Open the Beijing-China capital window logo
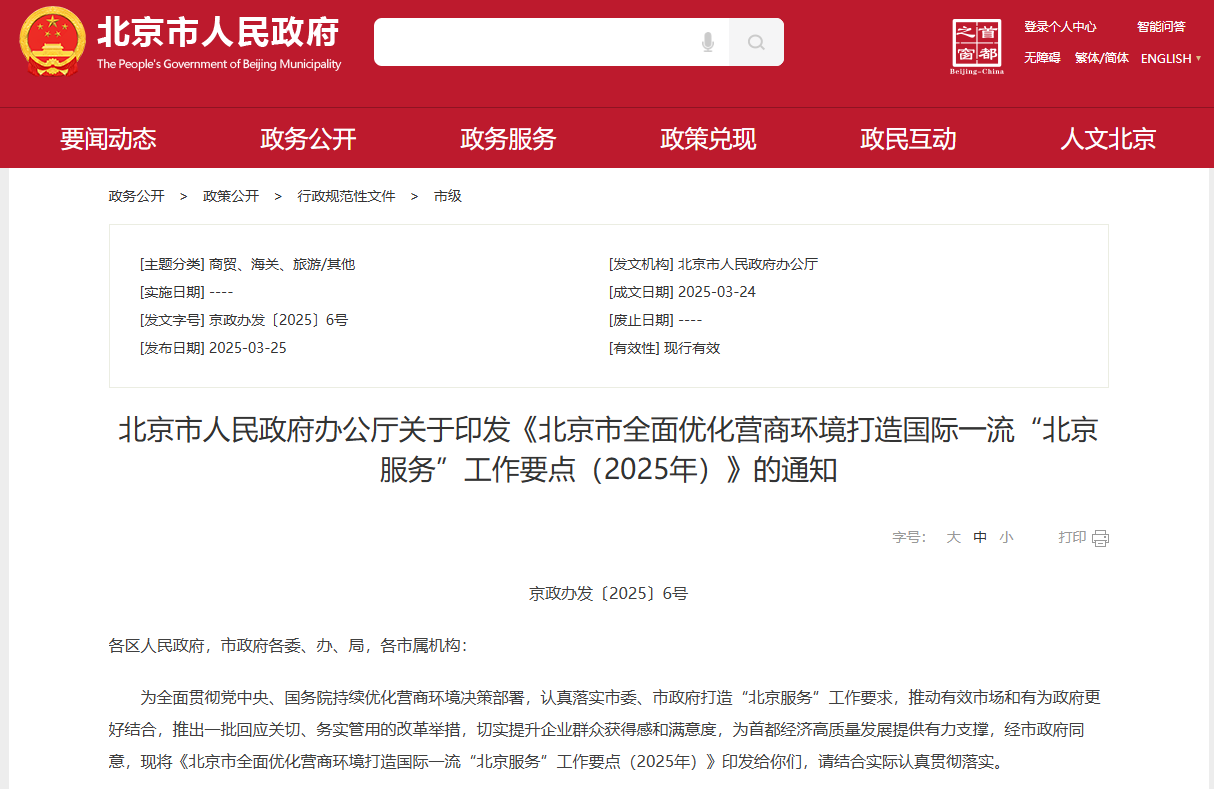The image size is (1214, 789). (976, 46)
